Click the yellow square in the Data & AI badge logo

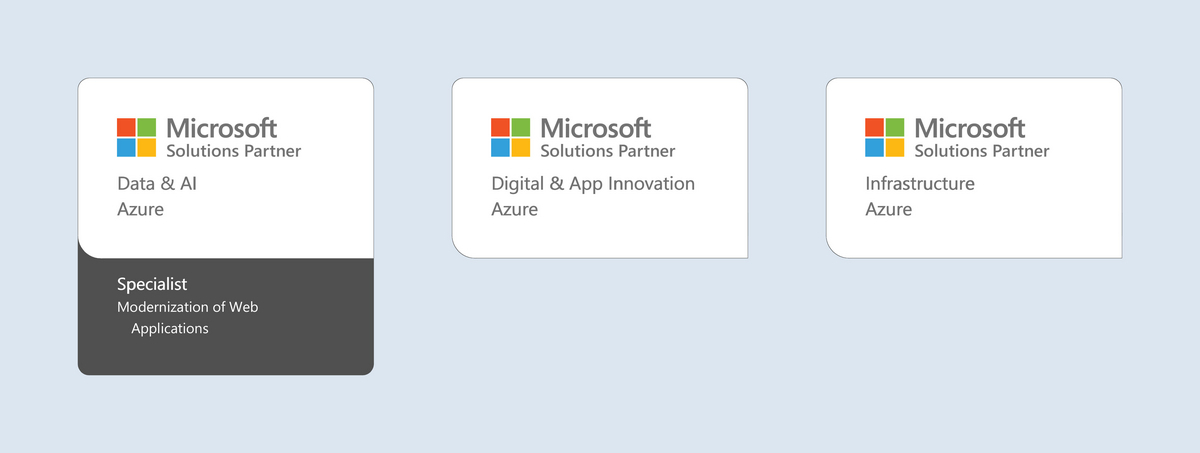click(147, 148)
